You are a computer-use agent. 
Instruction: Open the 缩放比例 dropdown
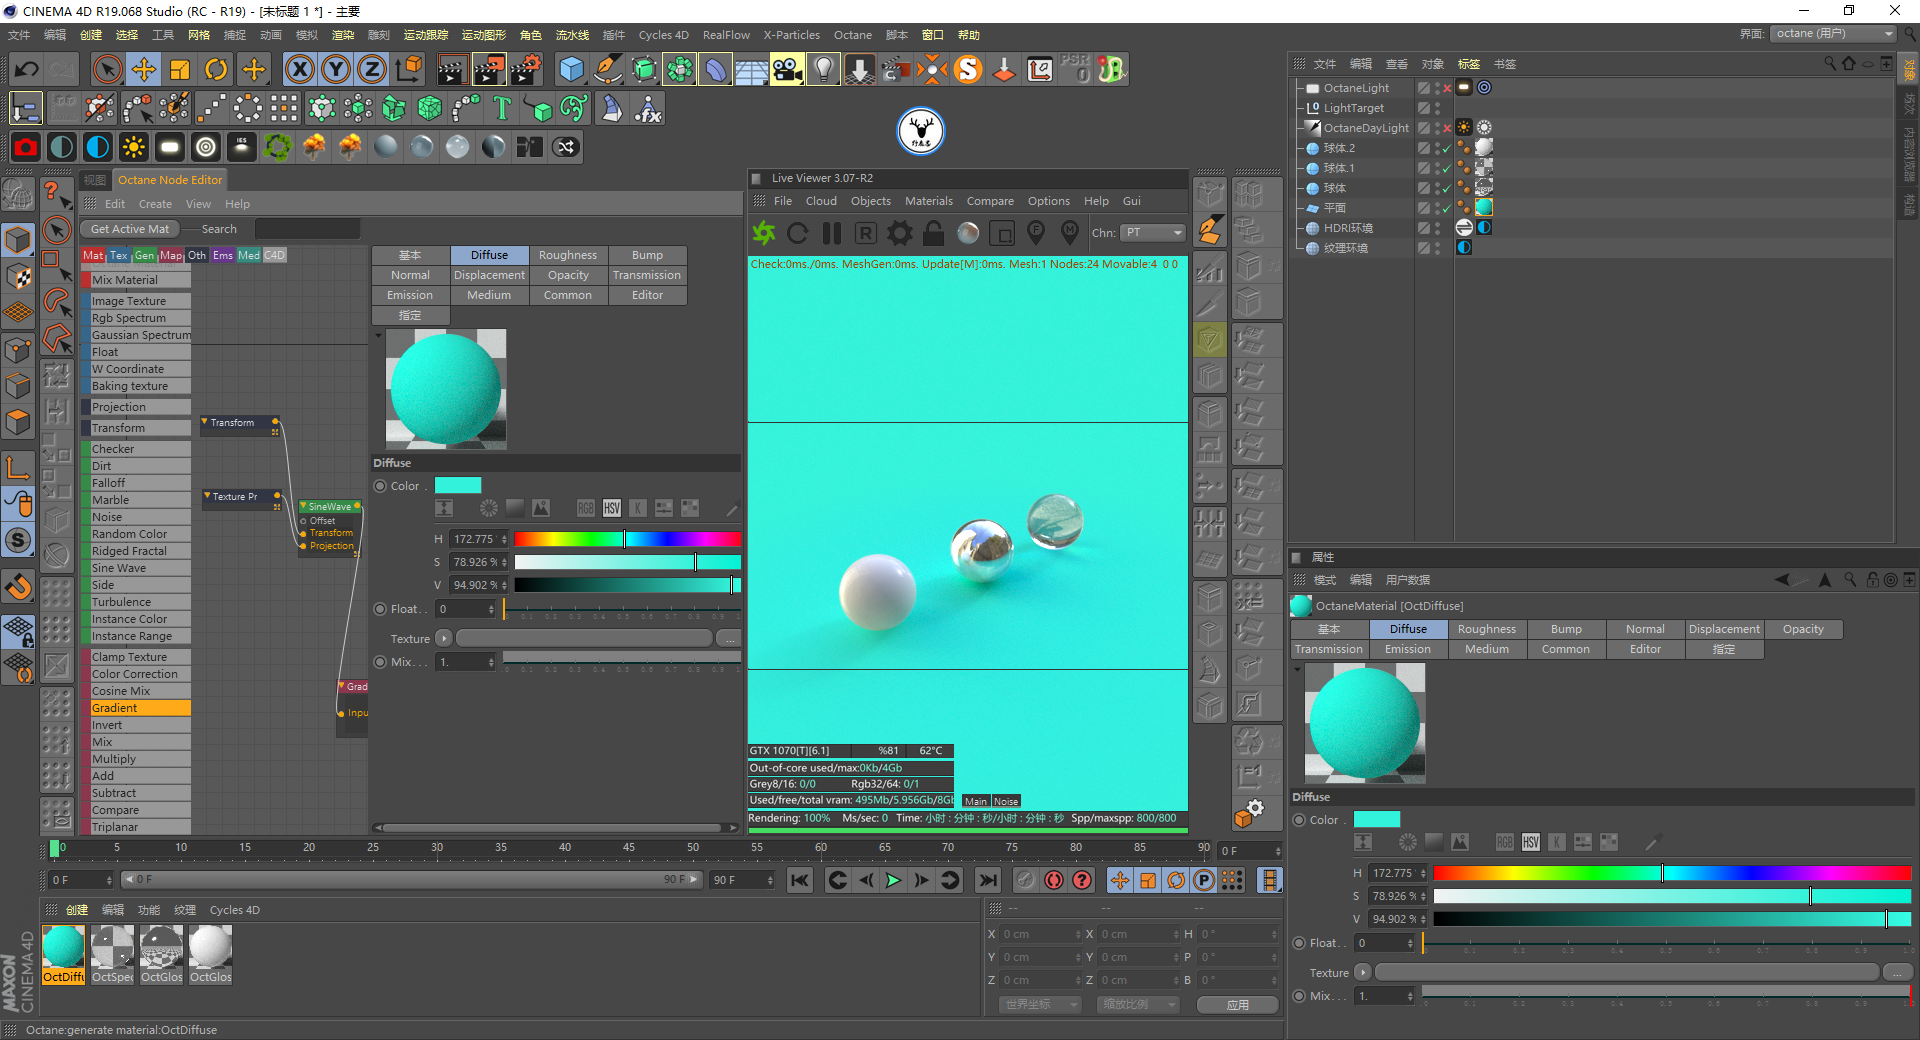click(x=1137, y=1004)
